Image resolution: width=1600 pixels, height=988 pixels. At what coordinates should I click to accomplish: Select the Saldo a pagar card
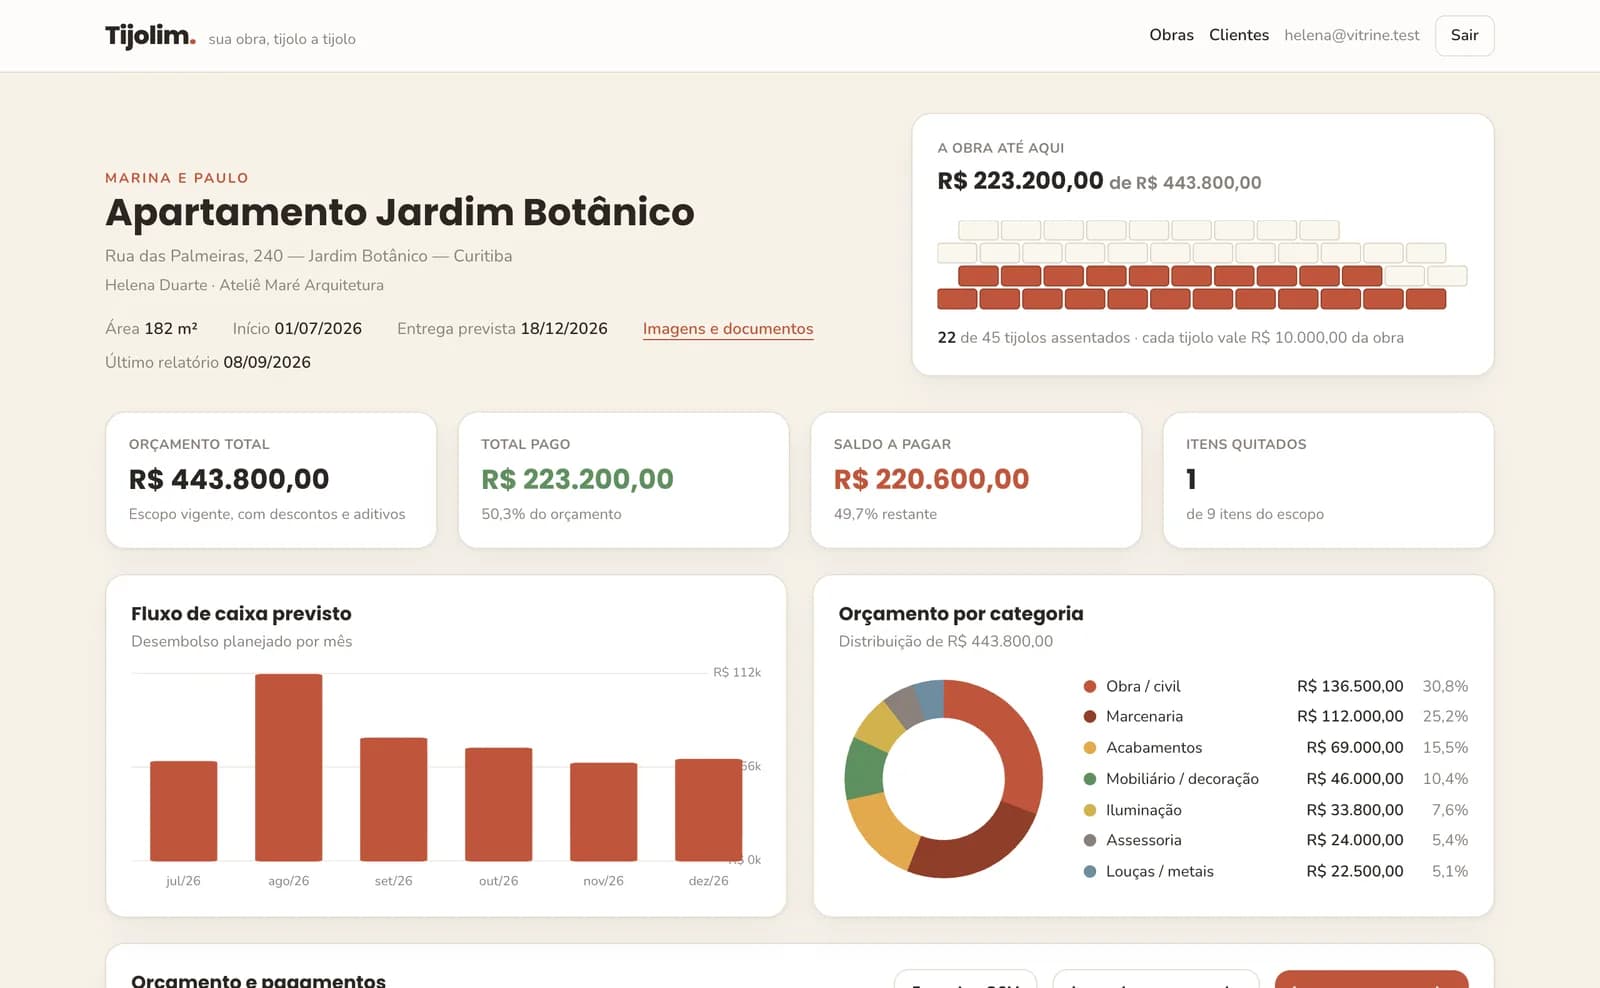point(976,480)
